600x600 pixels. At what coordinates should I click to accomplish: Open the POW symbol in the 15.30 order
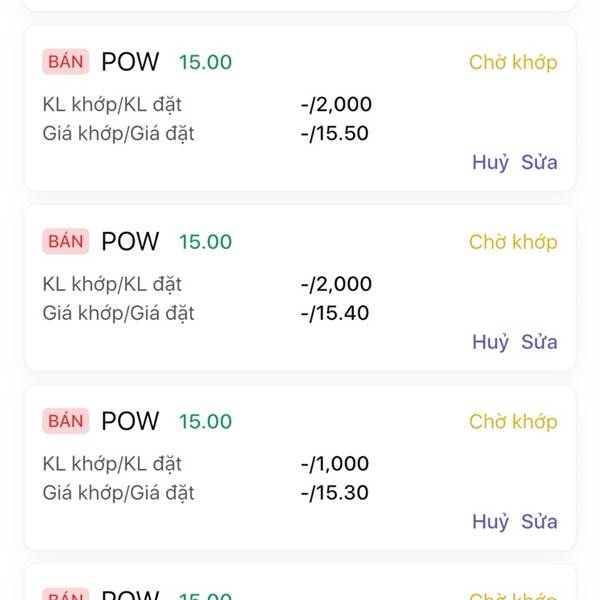[130, 421]
